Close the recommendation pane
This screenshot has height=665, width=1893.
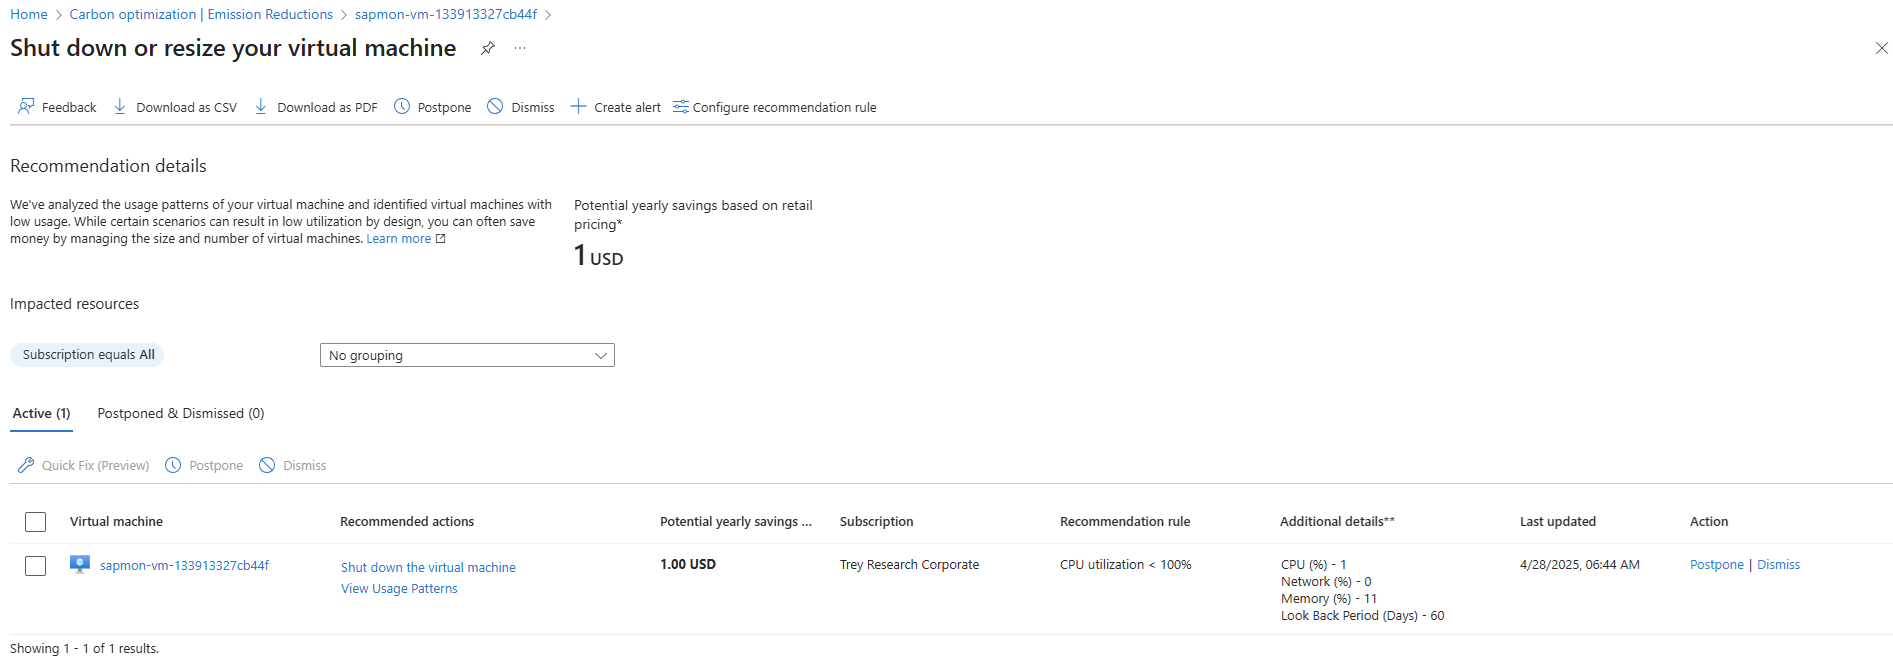coord(1881,48)
